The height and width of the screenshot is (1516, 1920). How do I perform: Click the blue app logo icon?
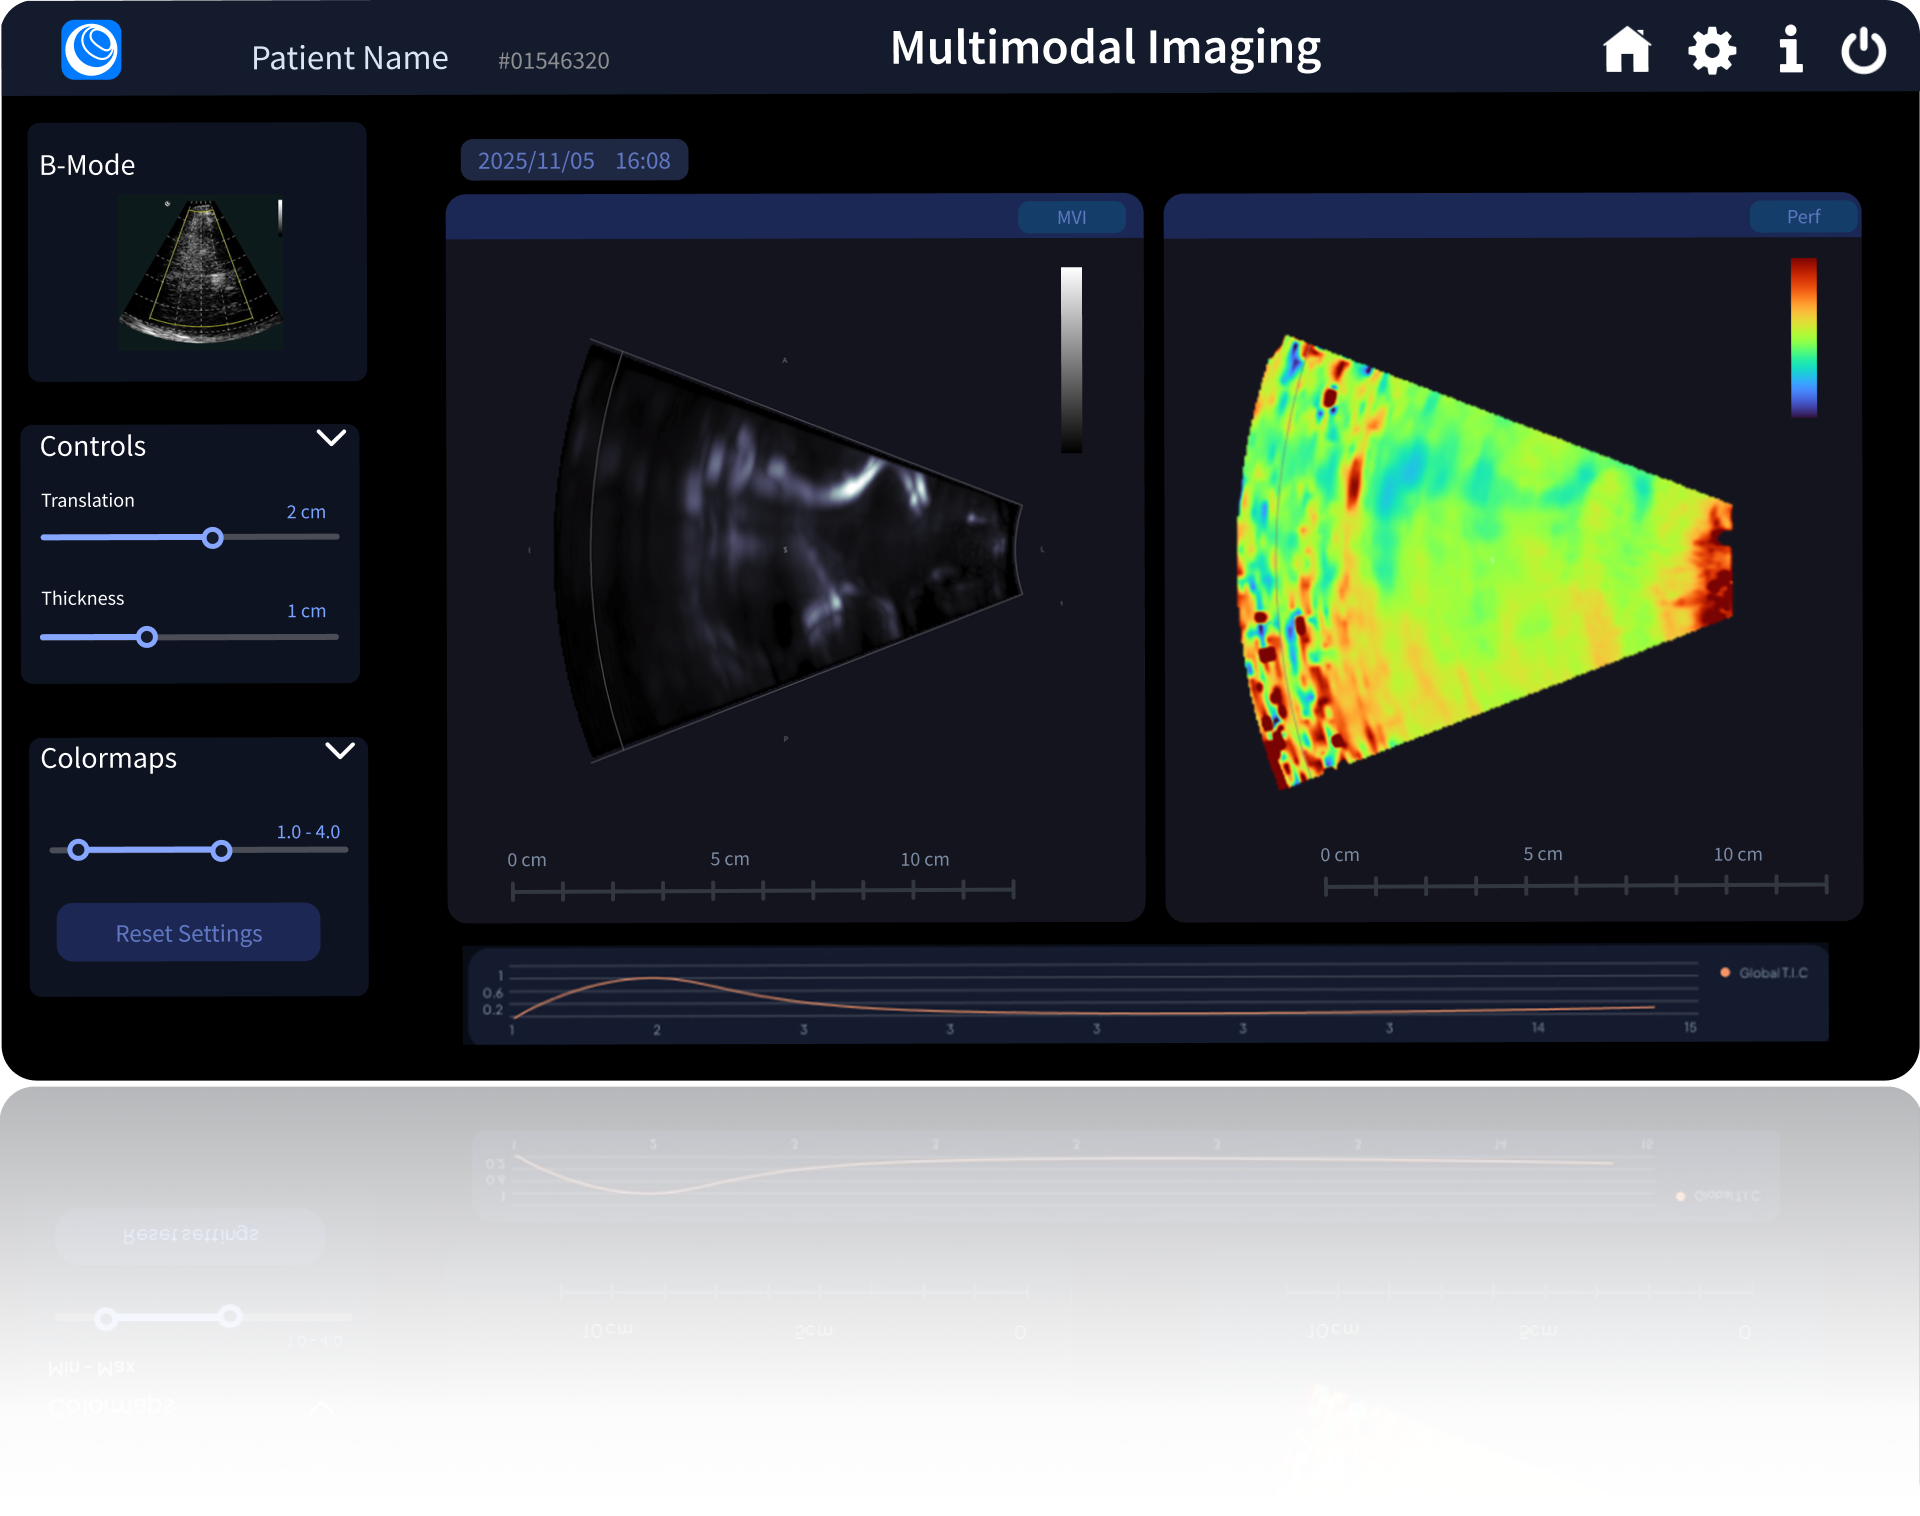pos(91,50)
